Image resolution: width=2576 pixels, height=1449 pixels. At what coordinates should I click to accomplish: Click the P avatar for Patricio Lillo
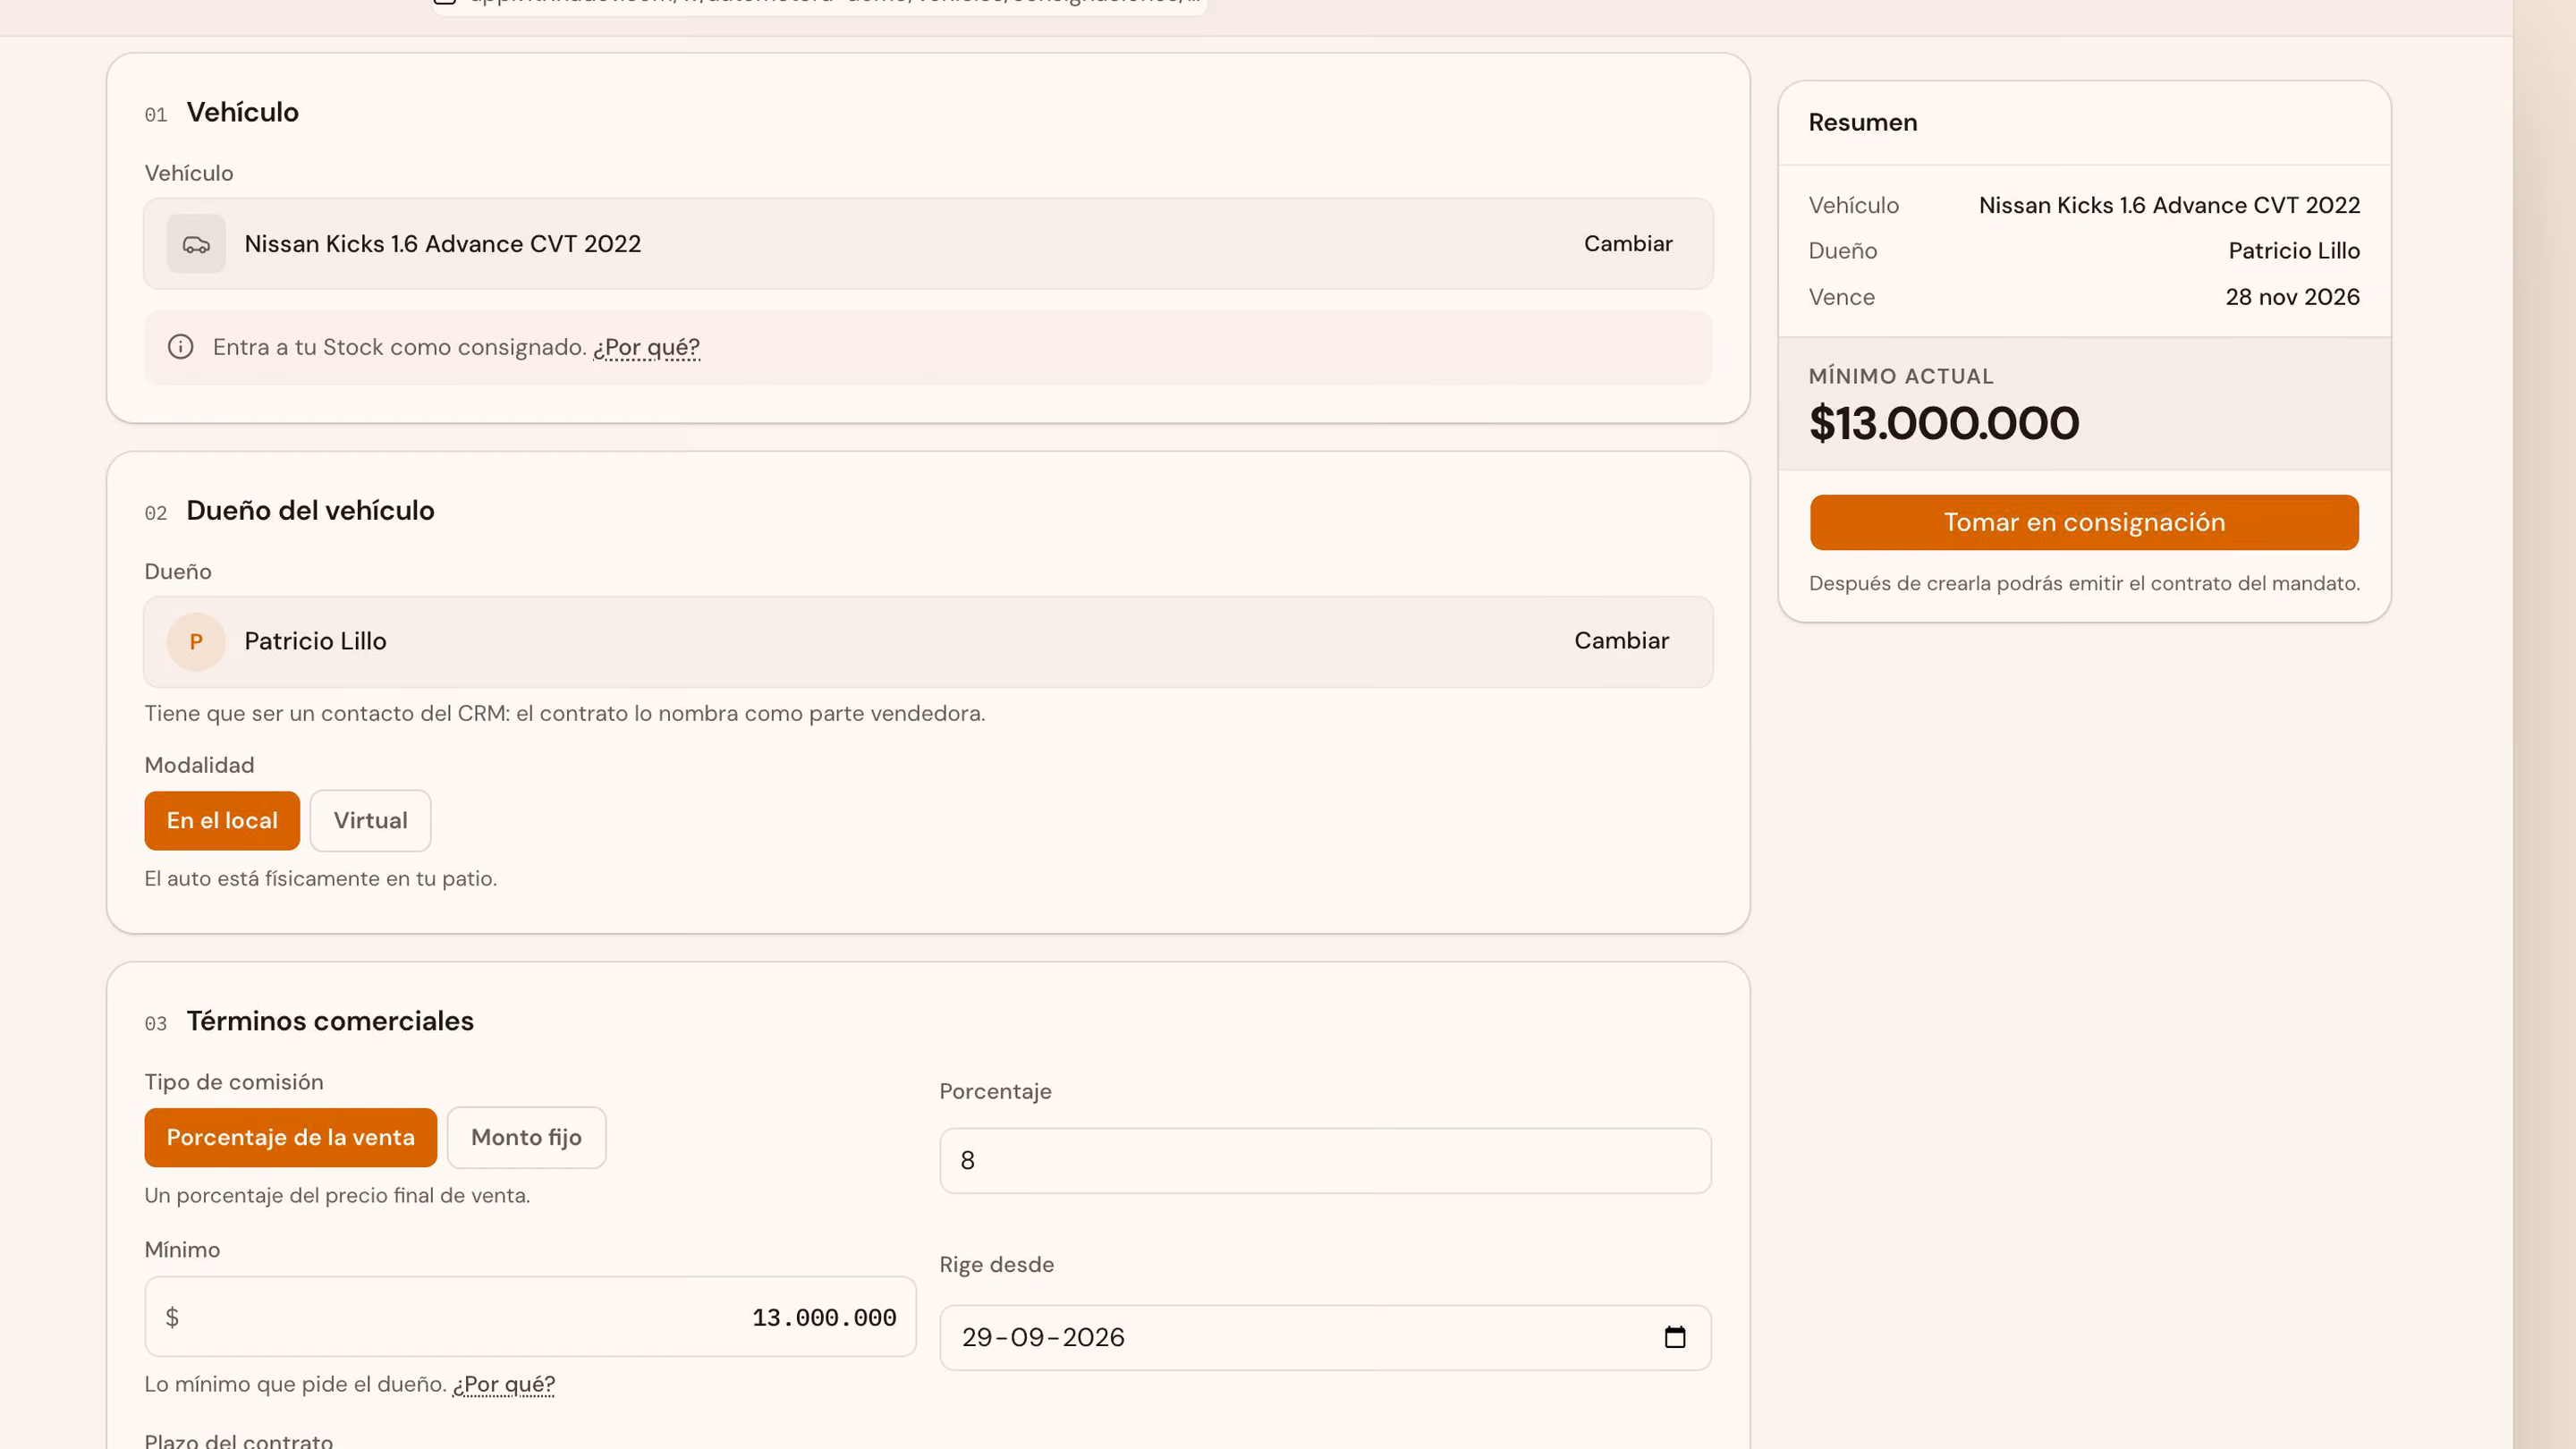tap(196, 642)
